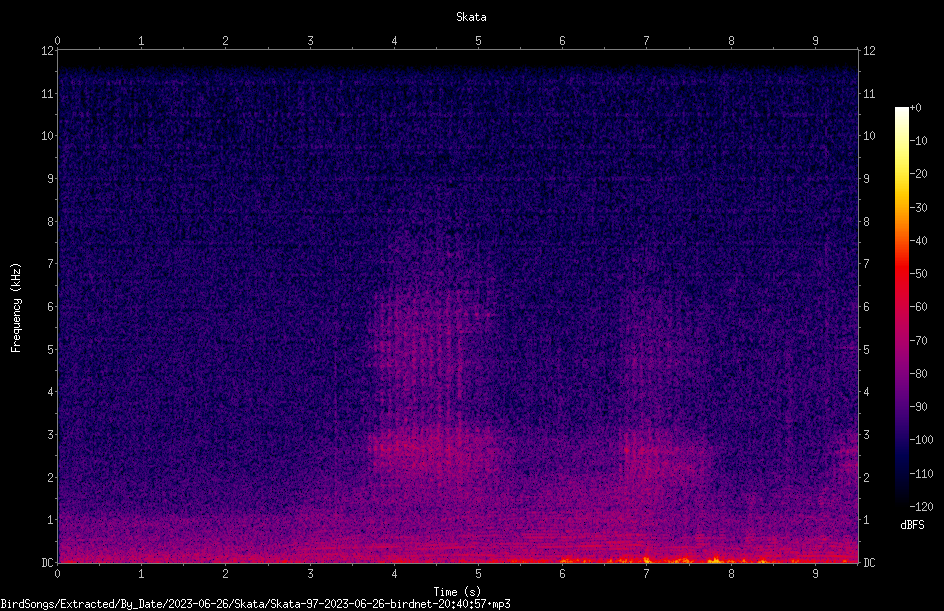Viewport: 944px width, 611px height.
Task: Click the "0" tick on the bottom time axis
Action: coord(58,574)
